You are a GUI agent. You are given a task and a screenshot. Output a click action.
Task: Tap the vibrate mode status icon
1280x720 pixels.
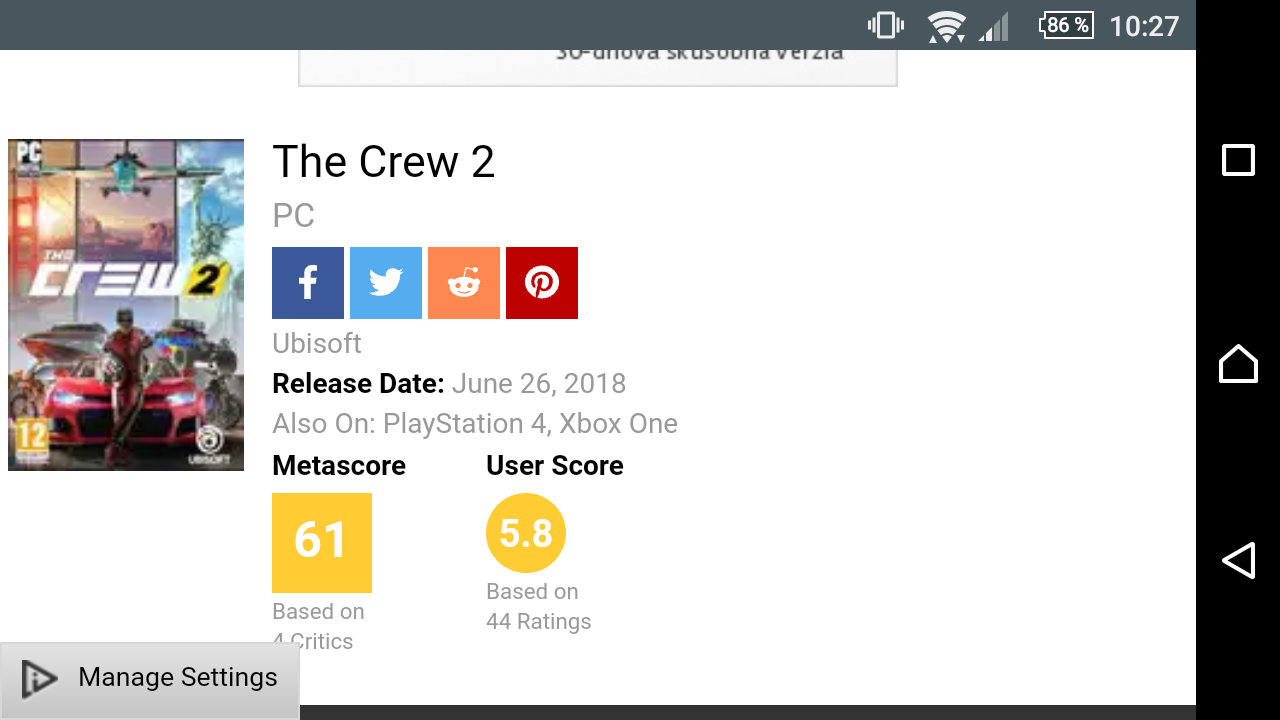[886, 25]
